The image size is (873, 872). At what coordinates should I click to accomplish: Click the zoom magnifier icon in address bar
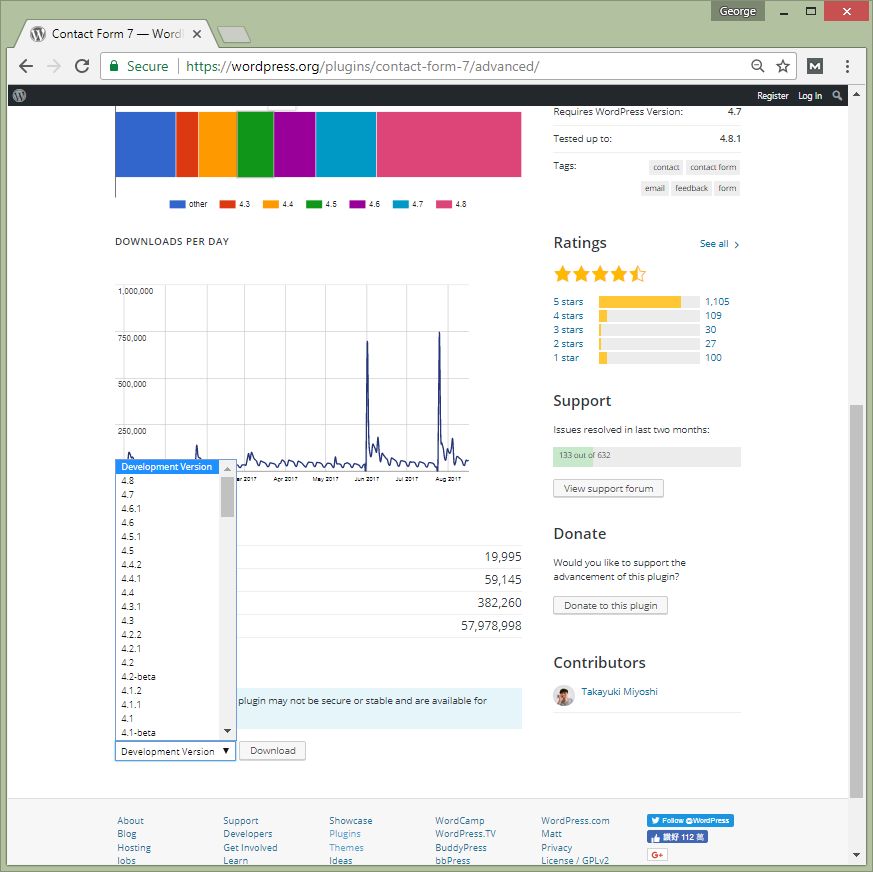coord(757,66)
